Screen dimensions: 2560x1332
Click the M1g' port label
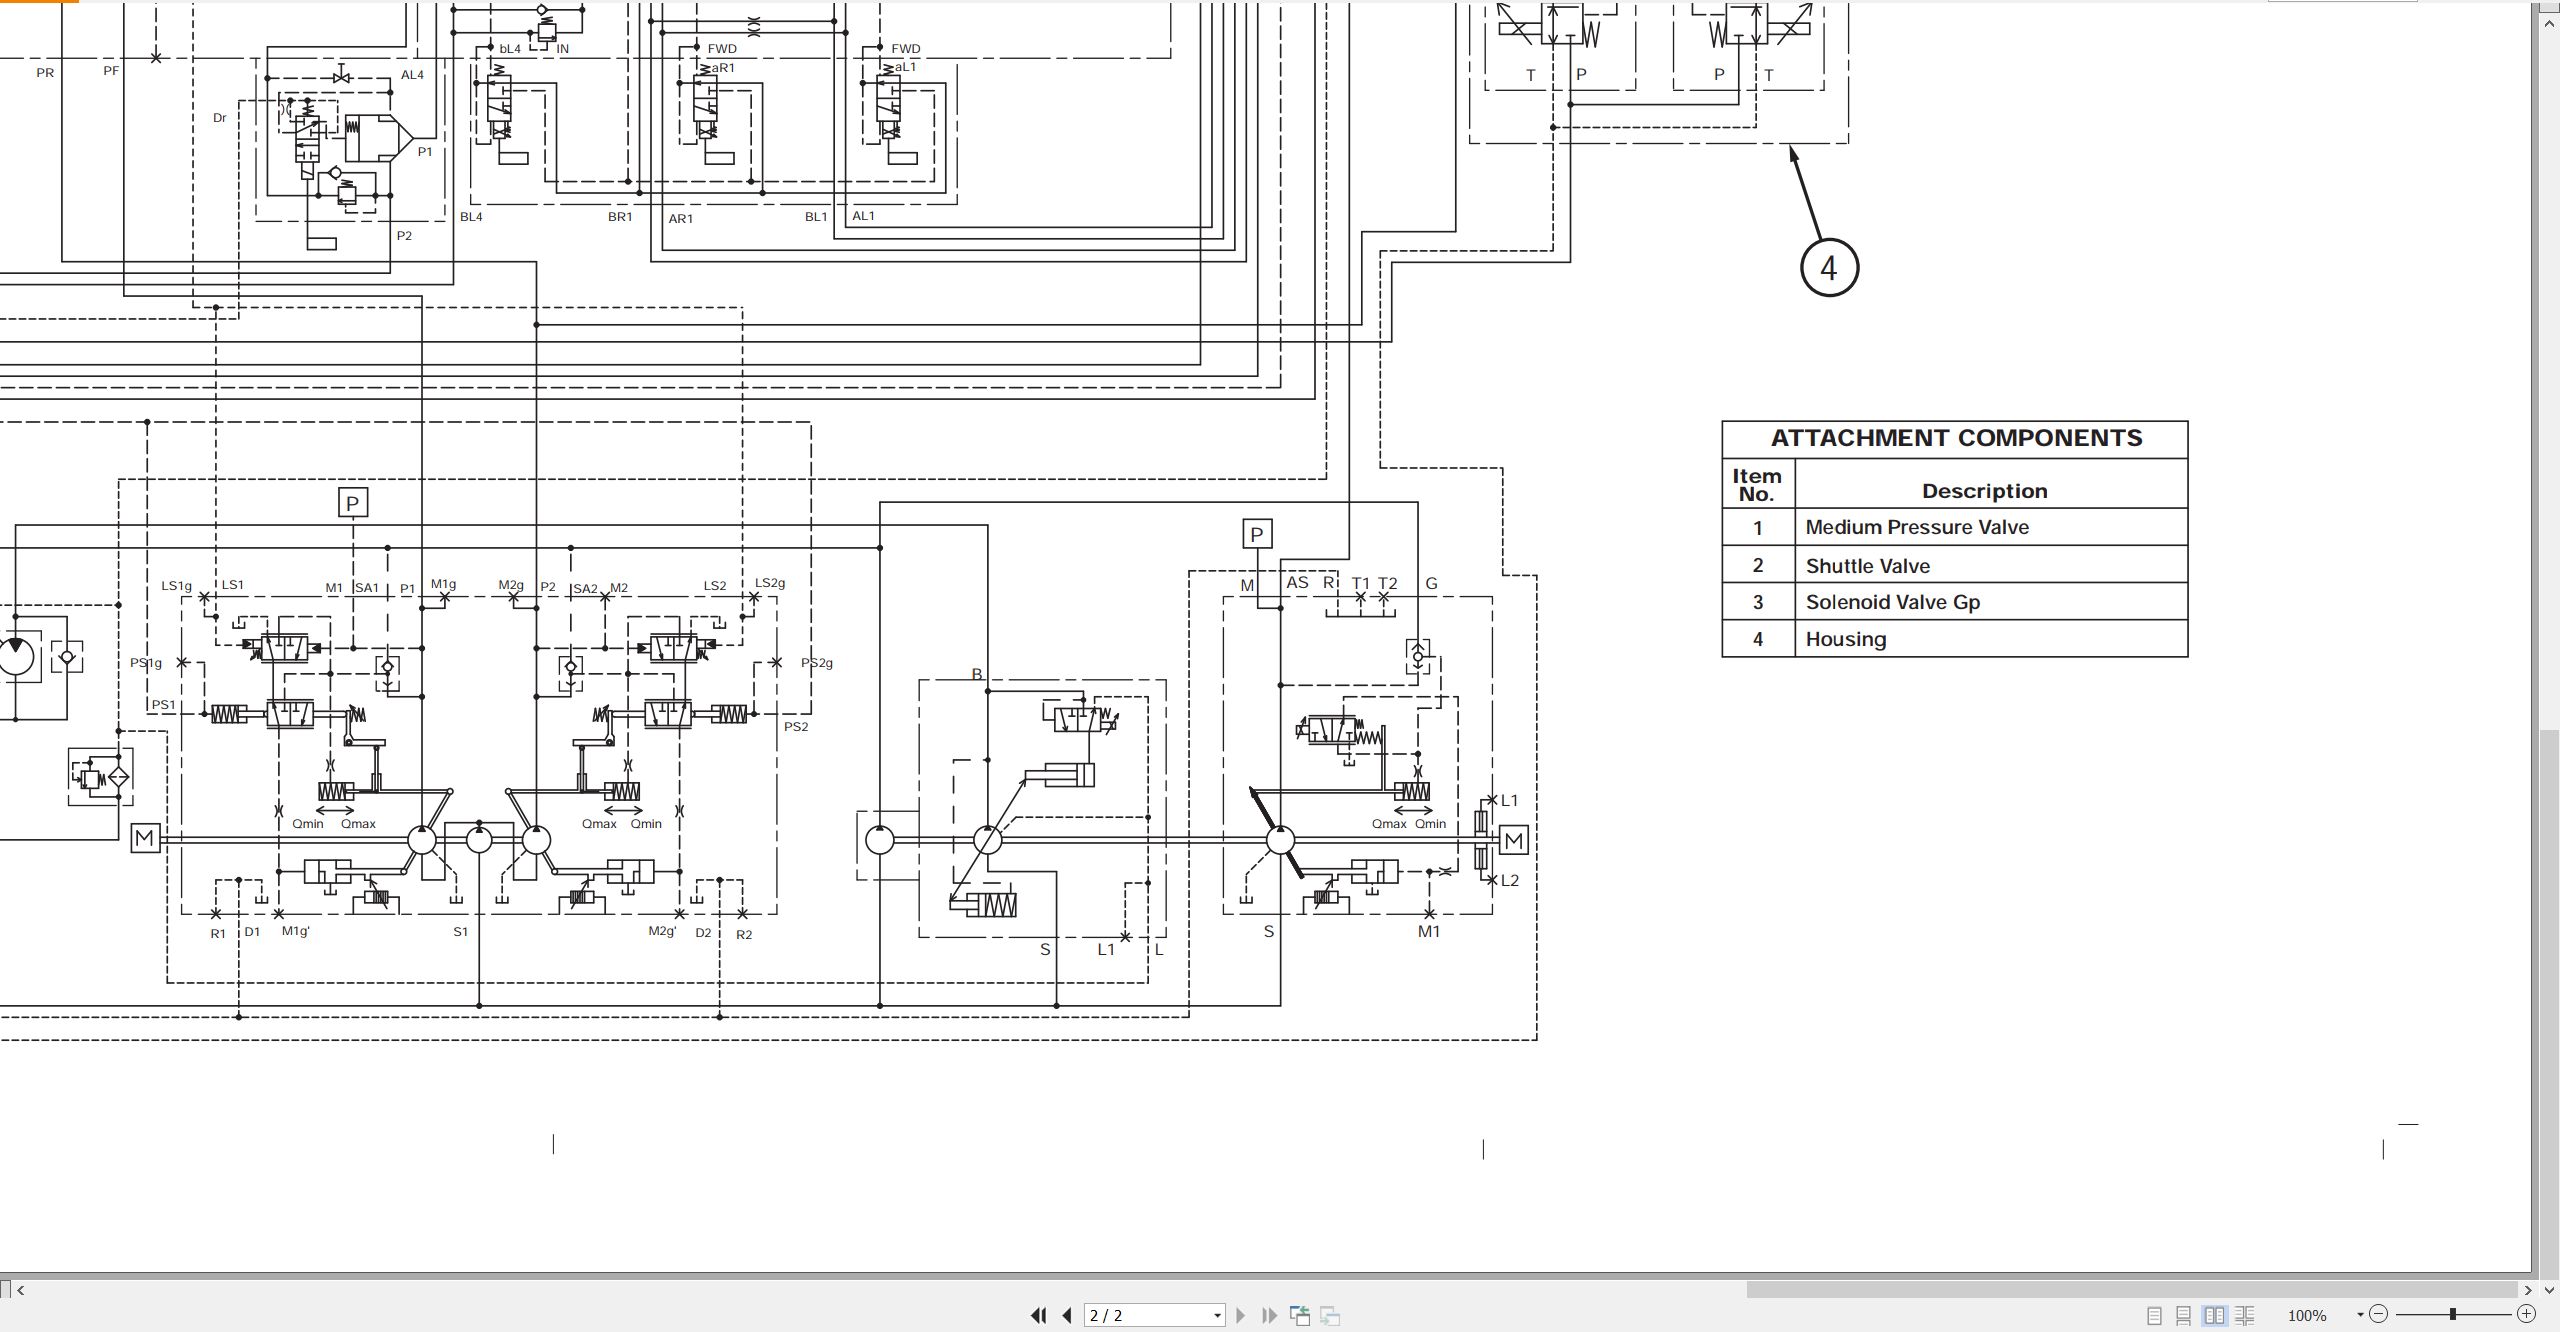[x=295, y=931]
